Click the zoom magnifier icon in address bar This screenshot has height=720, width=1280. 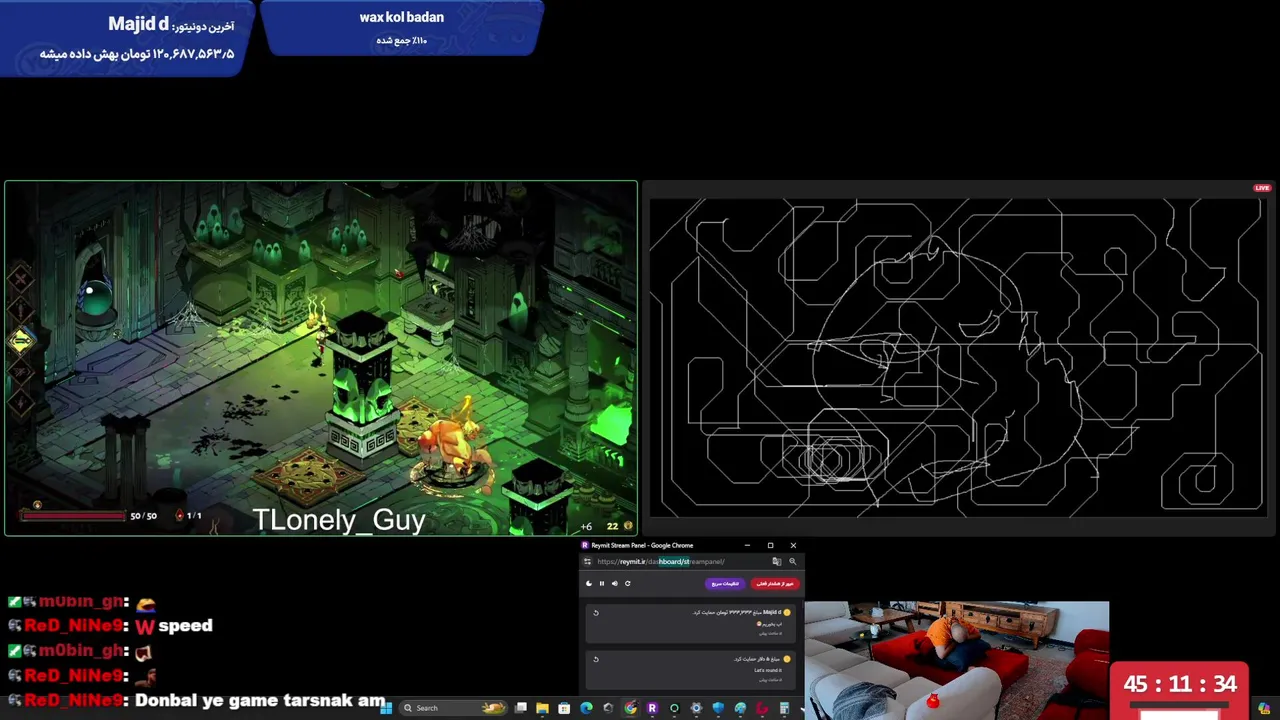(793, 561)
